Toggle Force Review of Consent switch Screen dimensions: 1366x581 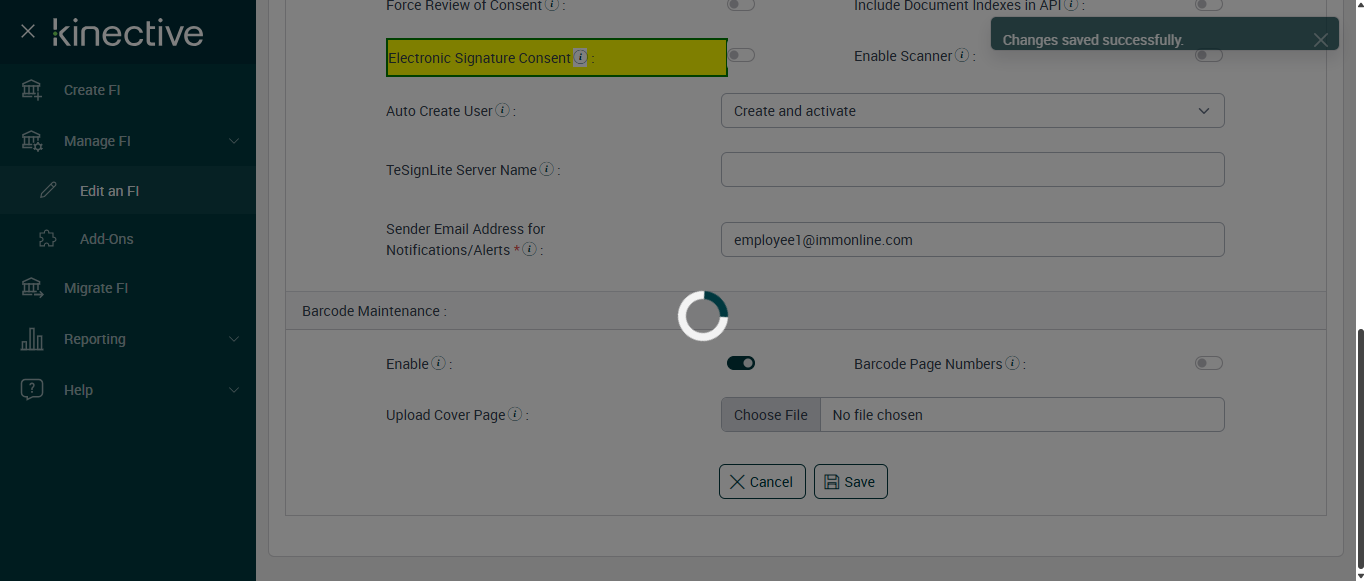click(741, 5)
